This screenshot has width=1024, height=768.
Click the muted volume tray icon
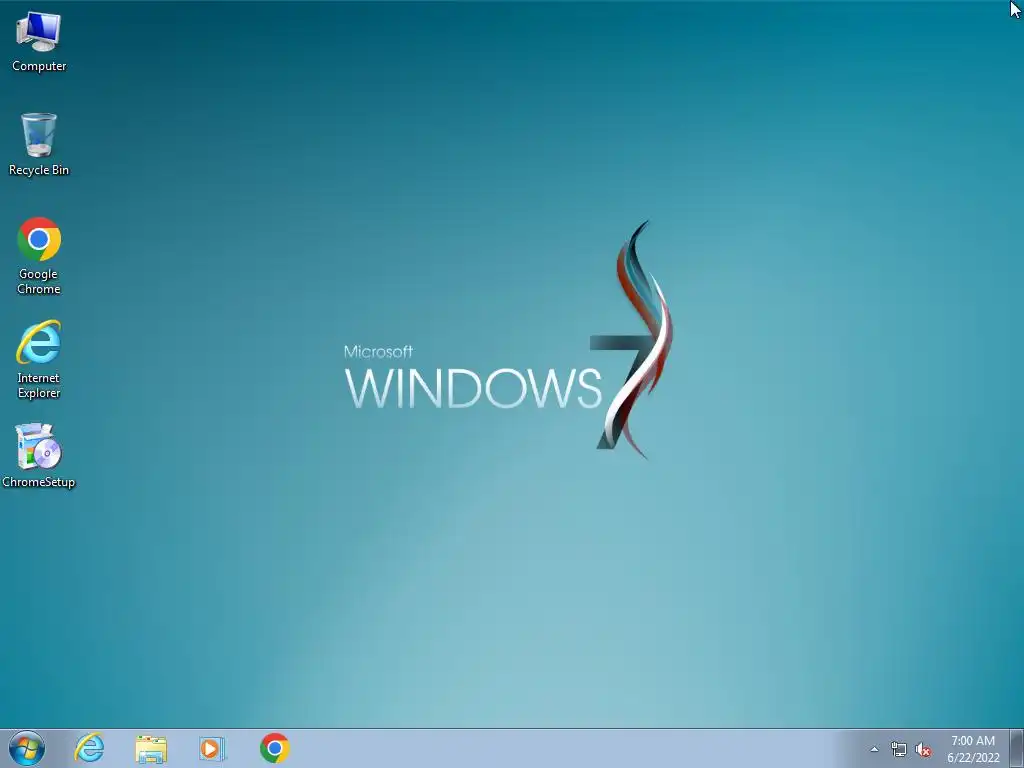click(923, 750)
